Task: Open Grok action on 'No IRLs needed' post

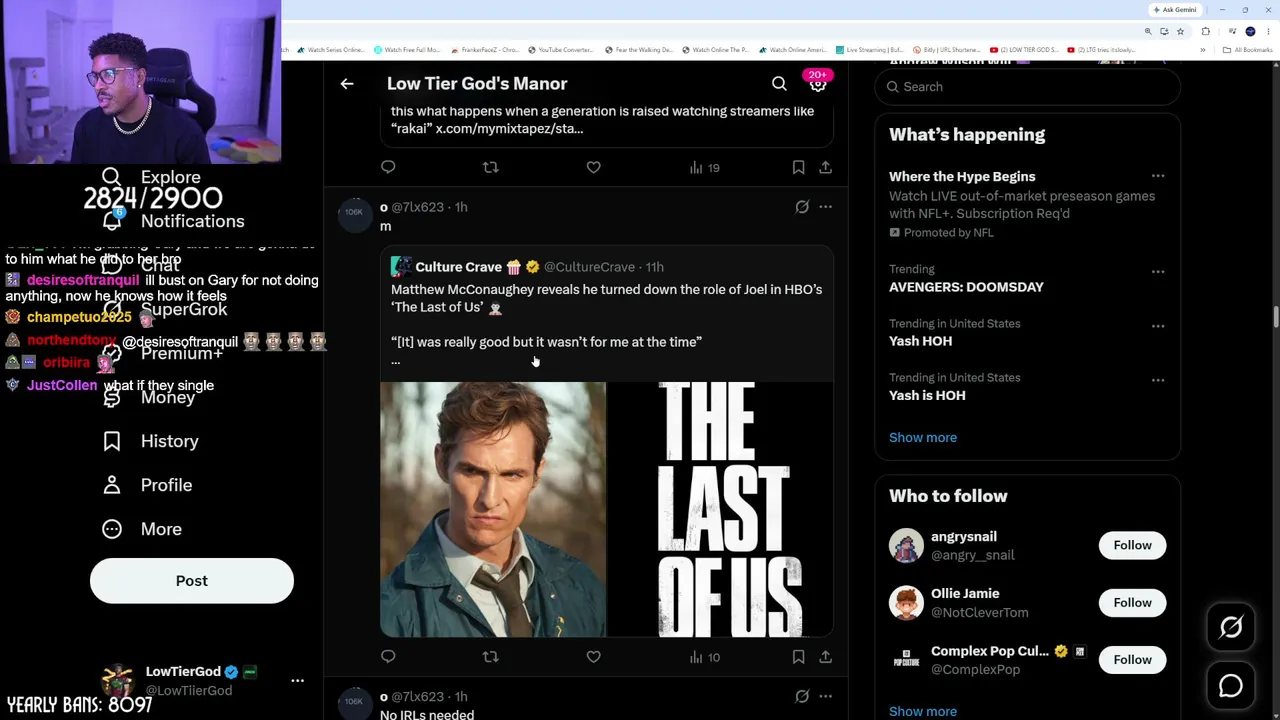Action: [x=802, y=696]
